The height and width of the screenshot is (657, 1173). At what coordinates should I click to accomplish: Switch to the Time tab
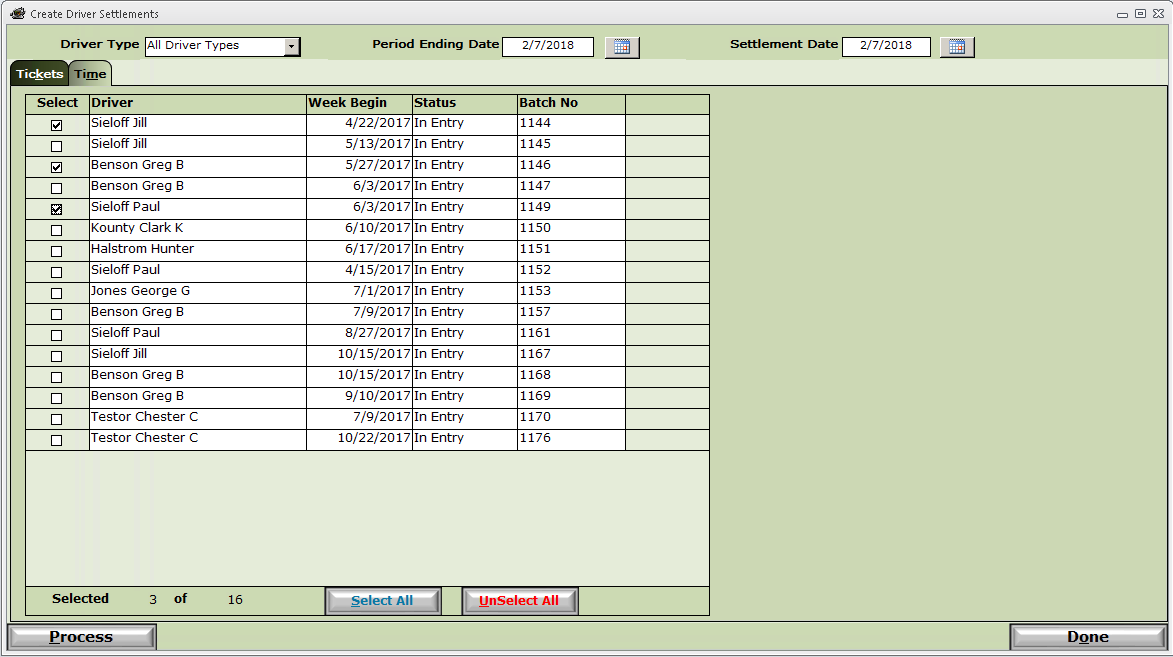point(90,74)
